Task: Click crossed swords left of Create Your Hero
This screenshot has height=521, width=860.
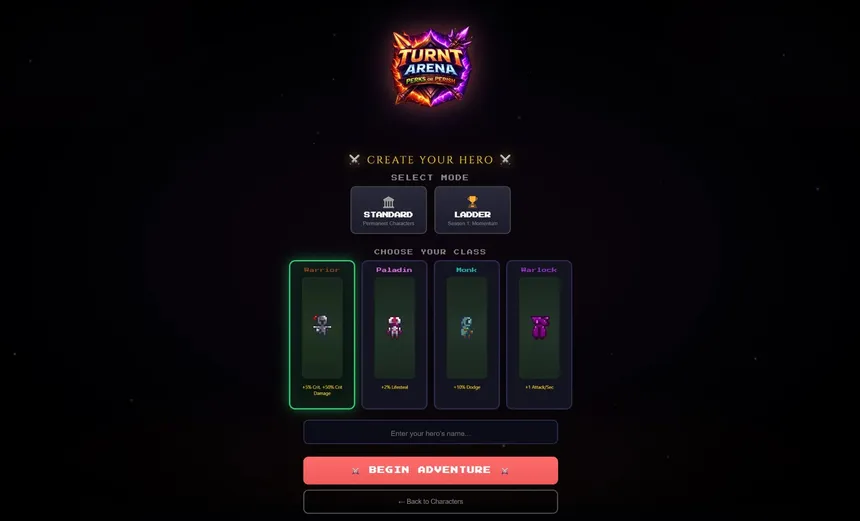Action: tap(354, 160)
